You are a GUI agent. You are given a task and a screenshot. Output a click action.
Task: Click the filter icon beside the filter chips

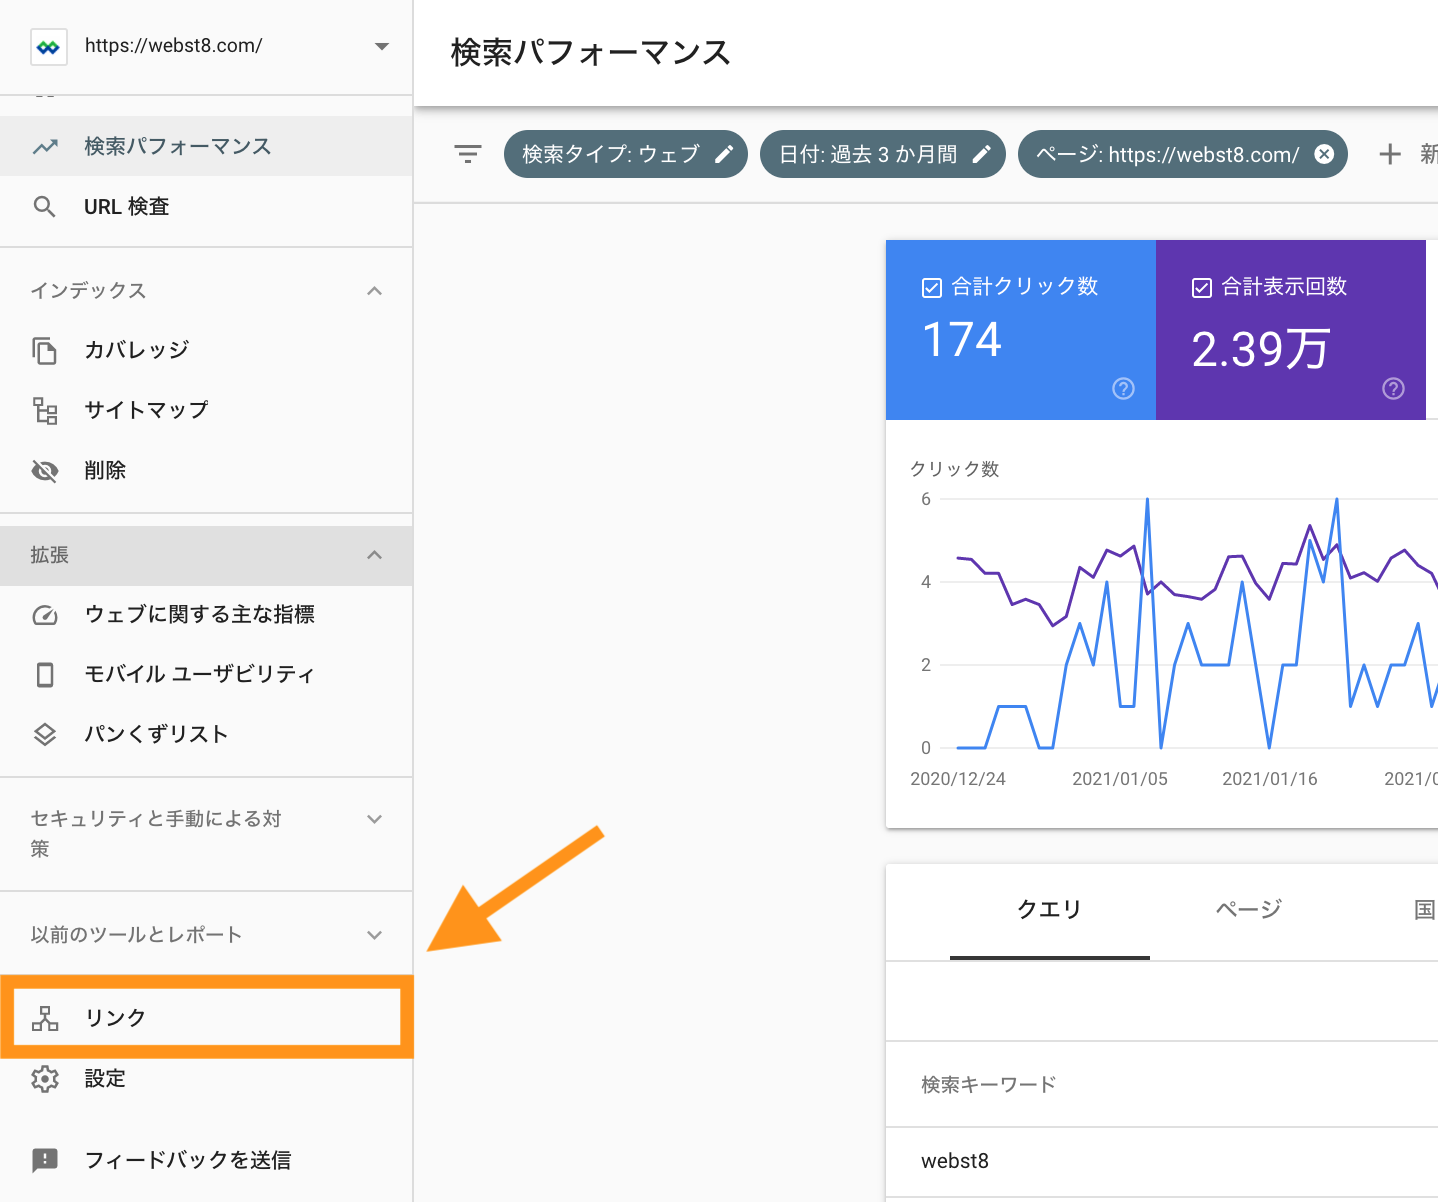tap(467, 153)
